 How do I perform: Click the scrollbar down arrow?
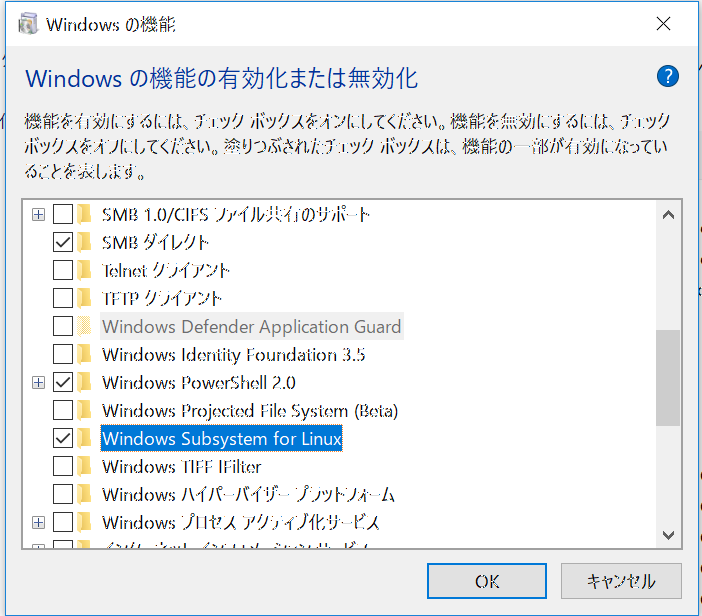[668, 535]
